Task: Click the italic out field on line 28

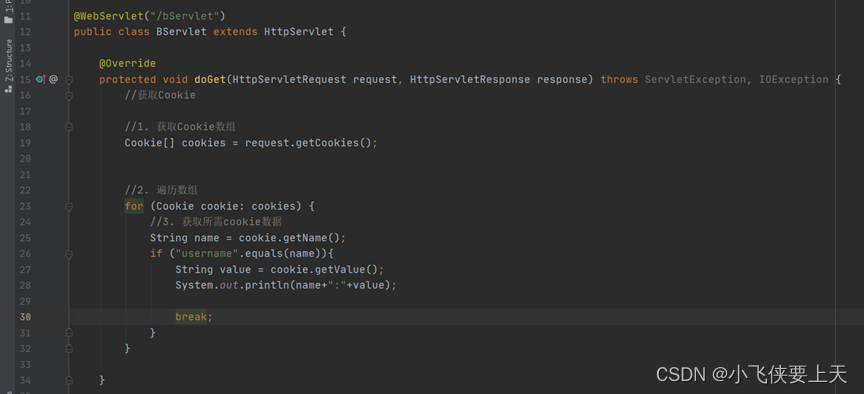Action: coord(229,285)
